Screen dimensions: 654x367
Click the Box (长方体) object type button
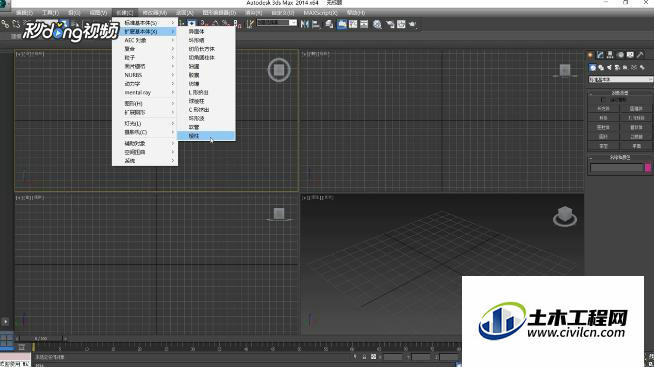[603, 108]
